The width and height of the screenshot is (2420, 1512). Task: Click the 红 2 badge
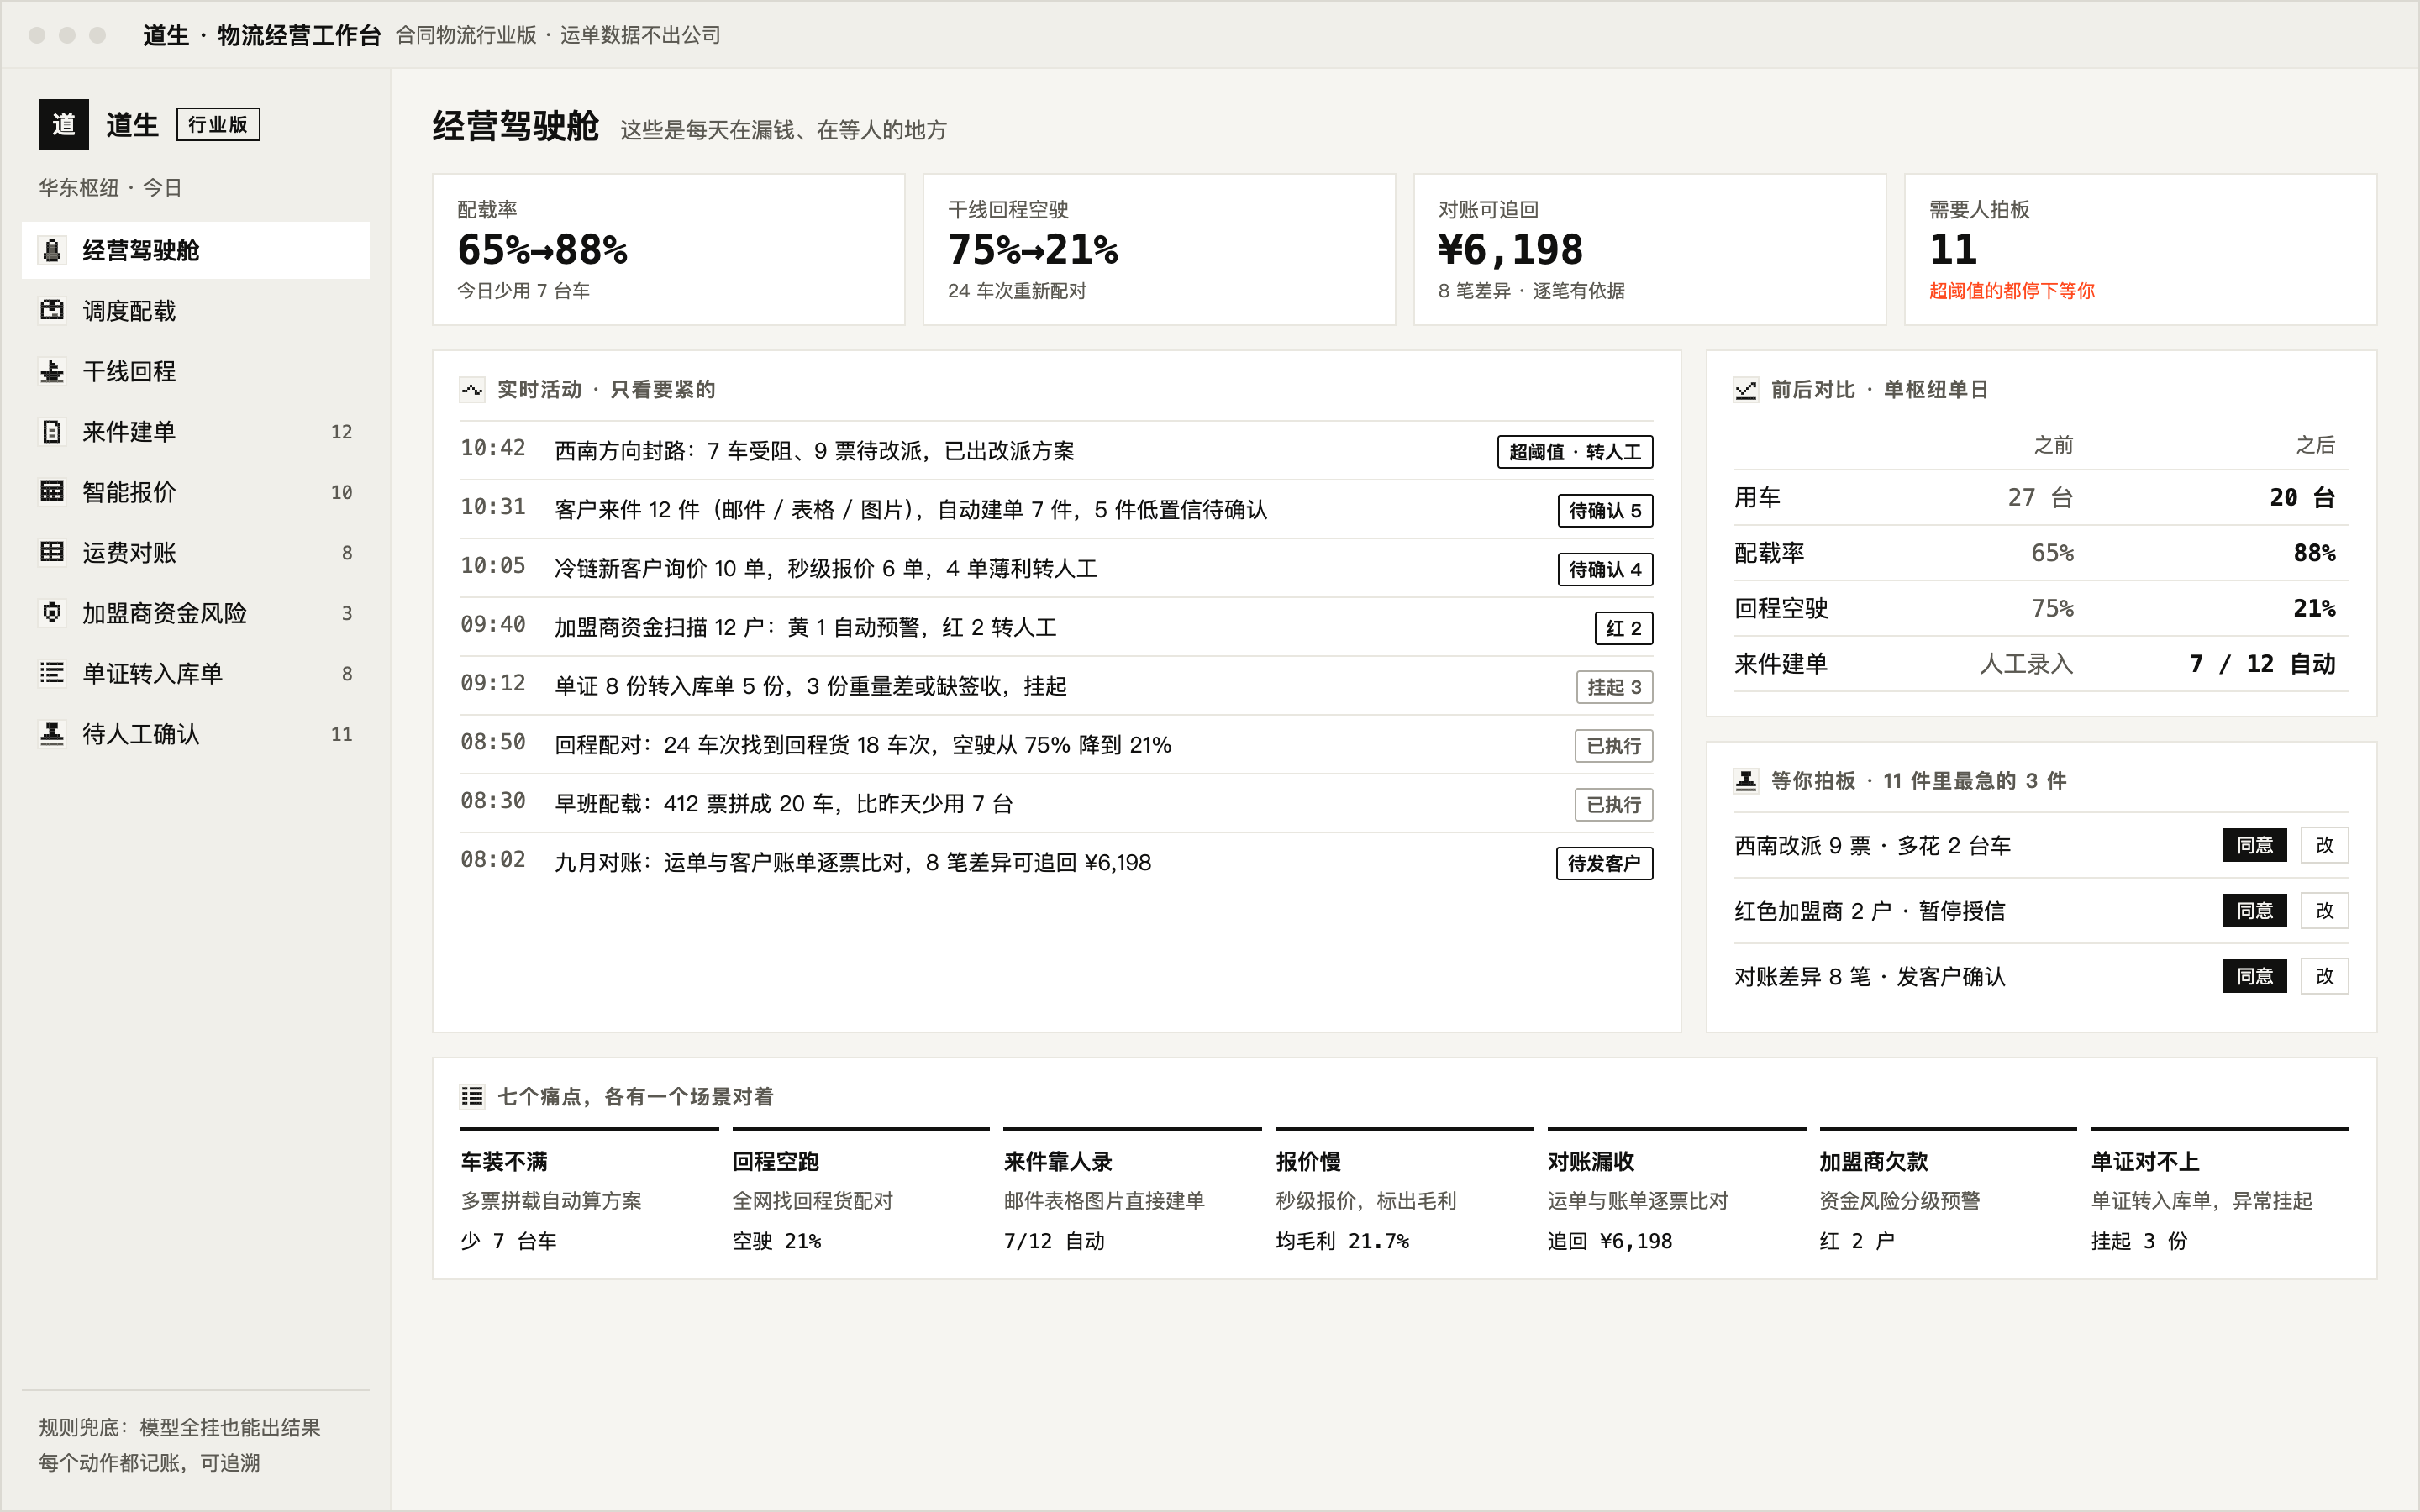(x=1624, y=629)
